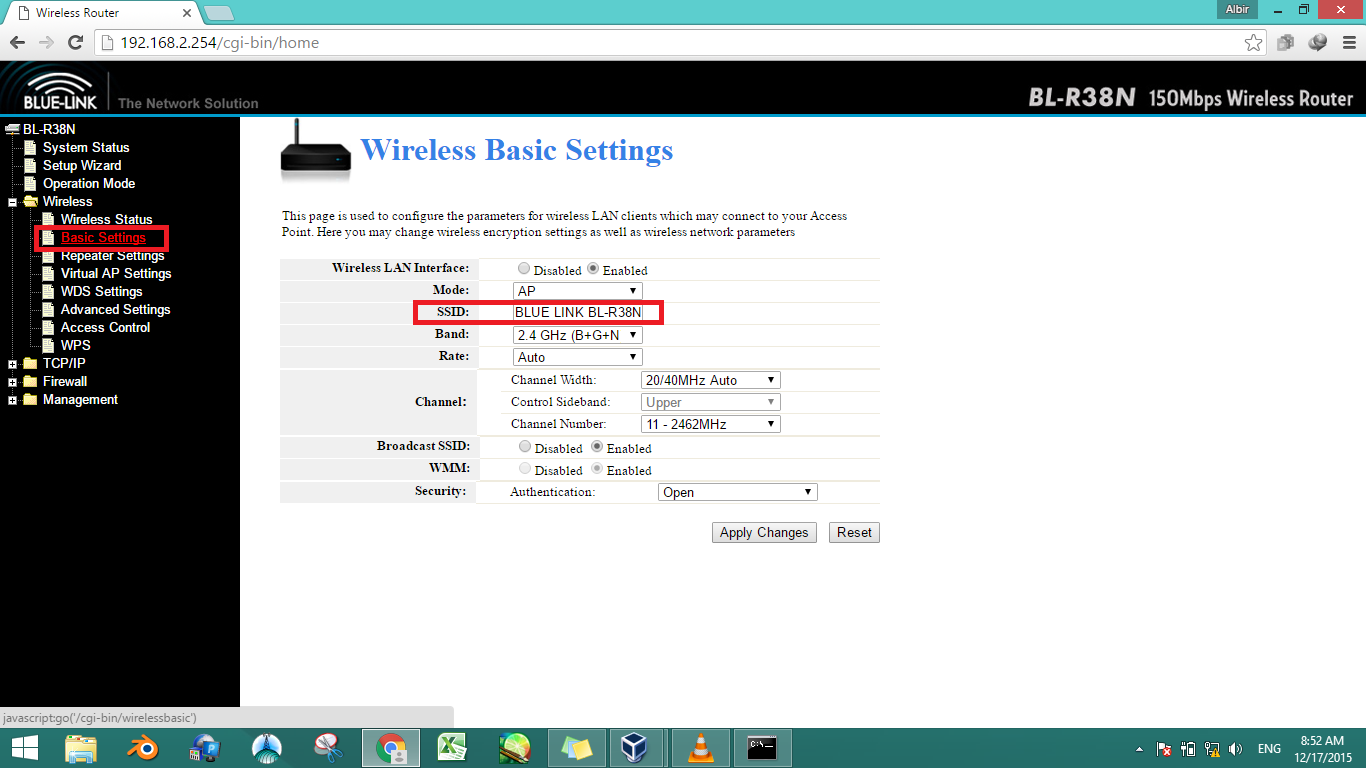This screenshot has width=1366, height=768.
Task: Click the Apply Changes button
Action: coord(763,532)
